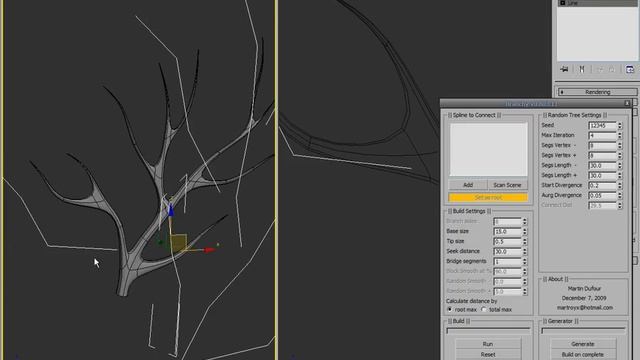The height and width of the screenshot is (360, 640).
Task: Click the Bridge segments spinner arrows
Action: coord(525,262)
